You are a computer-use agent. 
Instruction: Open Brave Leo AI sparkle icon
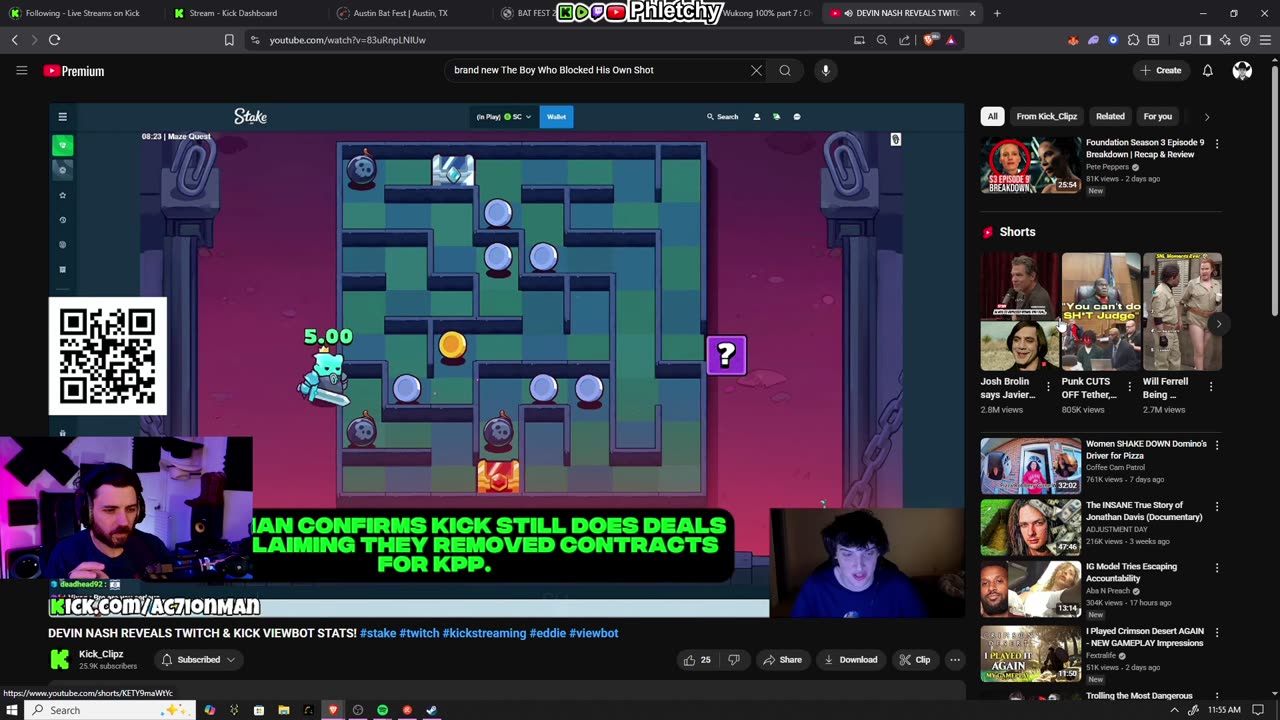pos(1225,40)
